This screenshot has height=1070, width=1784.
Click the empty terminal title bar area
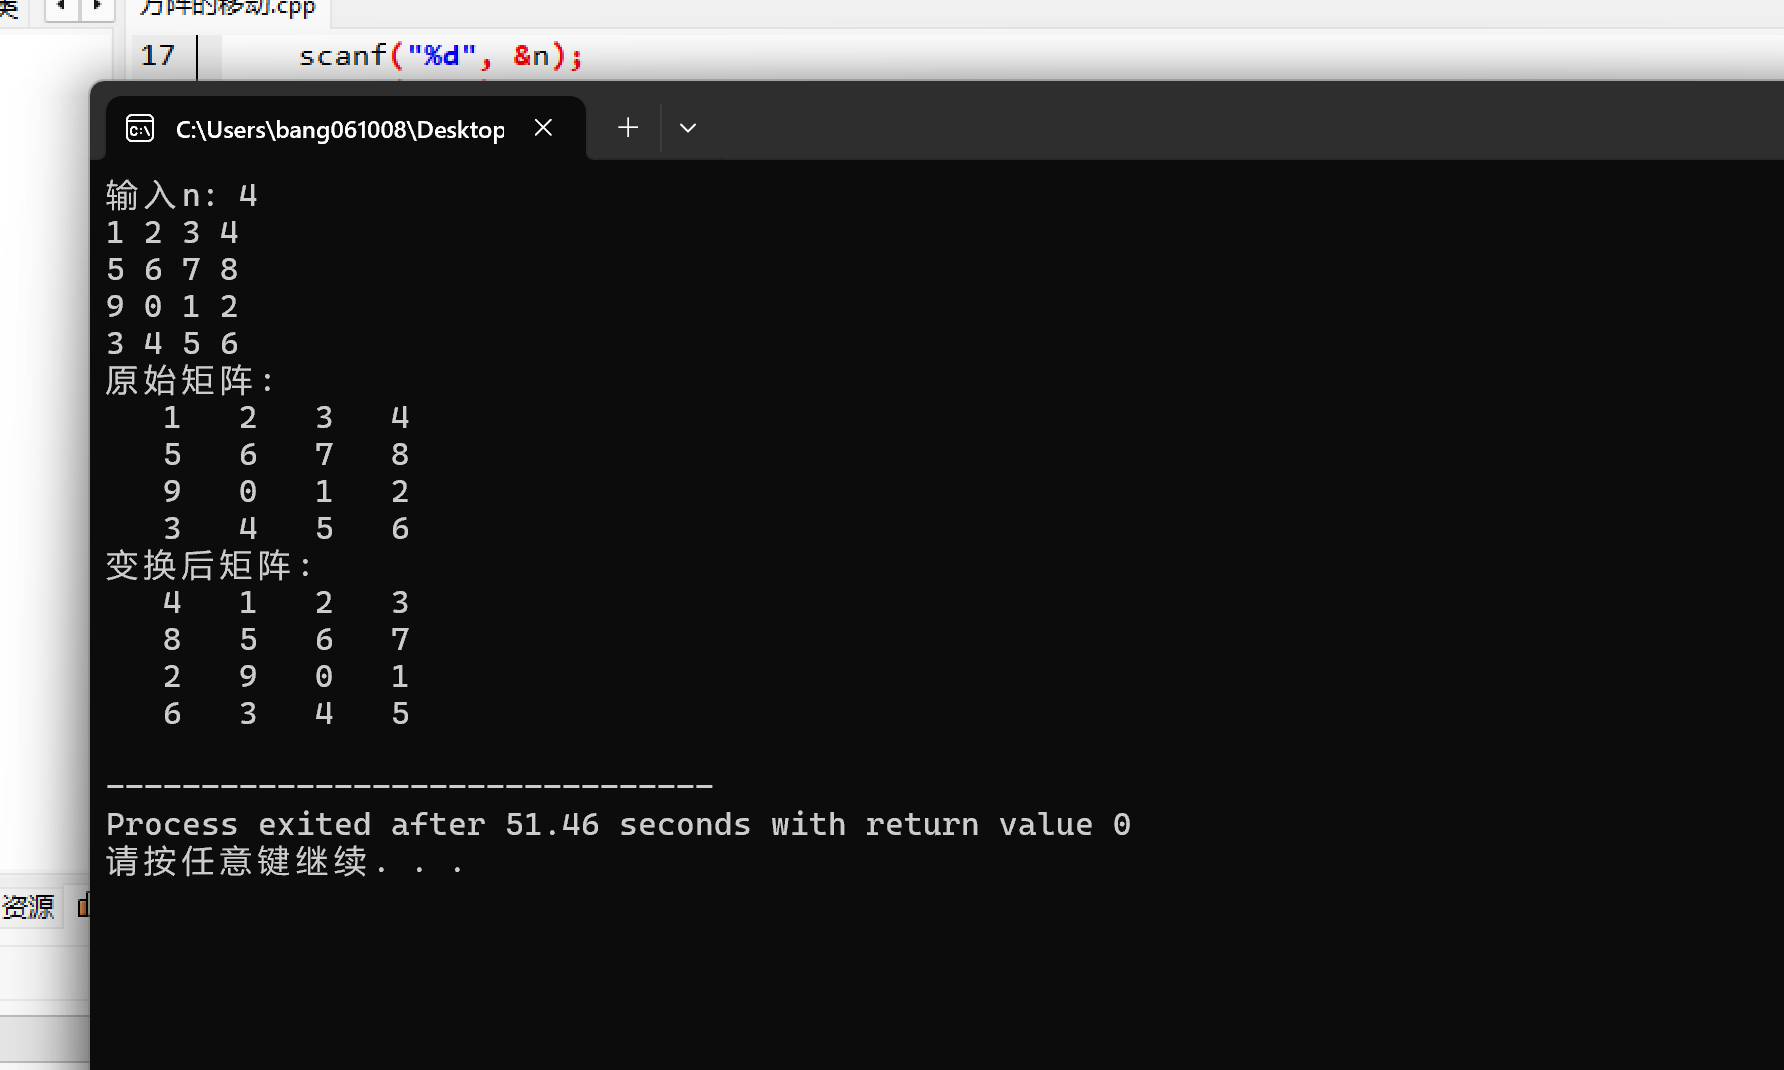click(1240, 122)
